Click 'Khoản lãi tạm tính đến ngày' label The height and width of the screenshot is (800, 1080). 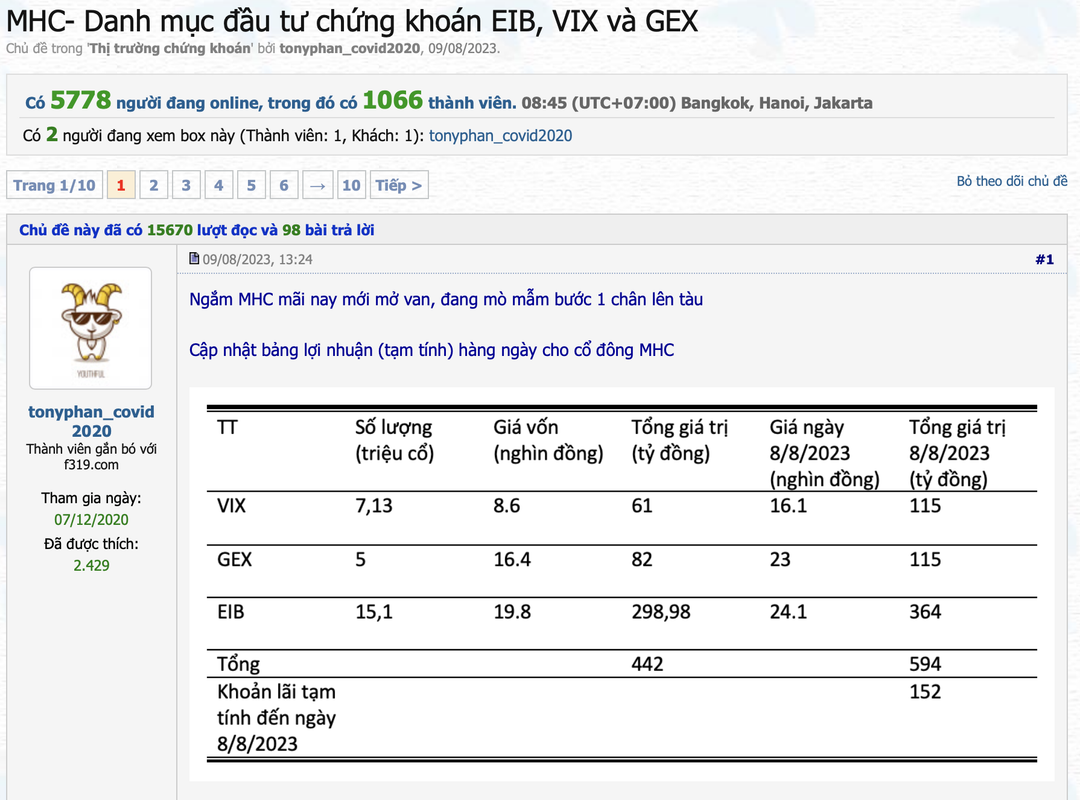[276, 718]
